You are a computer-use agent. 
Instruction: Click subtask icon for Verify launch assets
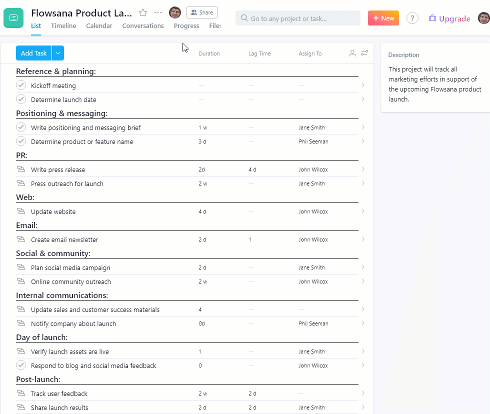(x=21, y=351)
